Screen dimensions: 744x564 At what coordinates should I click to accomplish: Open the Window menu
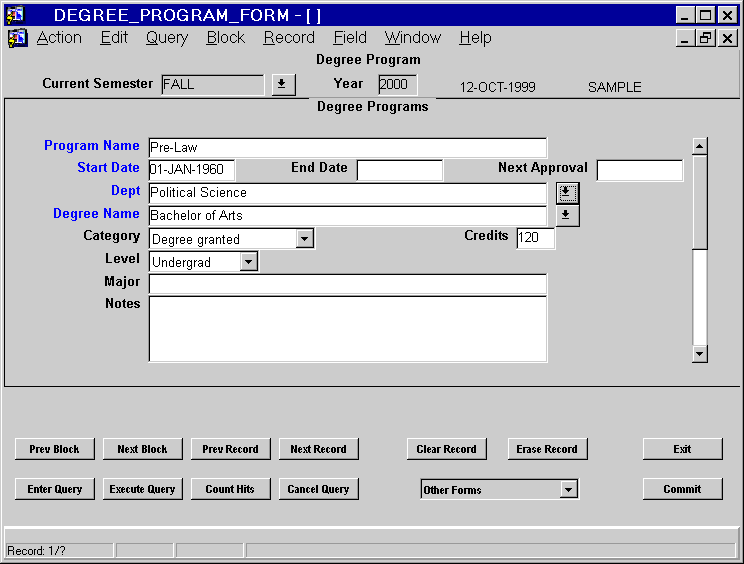click(x=413, y=37)
